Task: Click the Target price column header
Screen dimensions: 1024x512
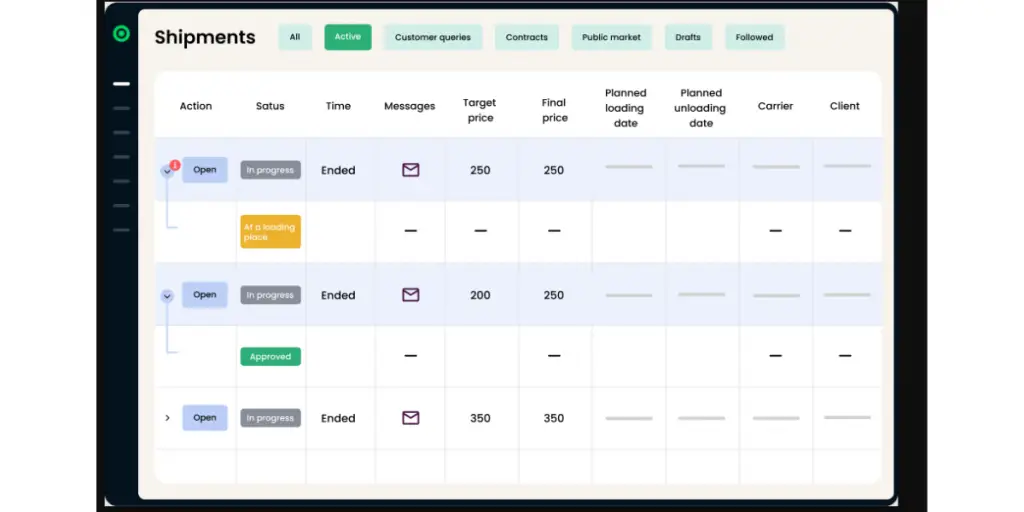Action: [x=480, y=110]
